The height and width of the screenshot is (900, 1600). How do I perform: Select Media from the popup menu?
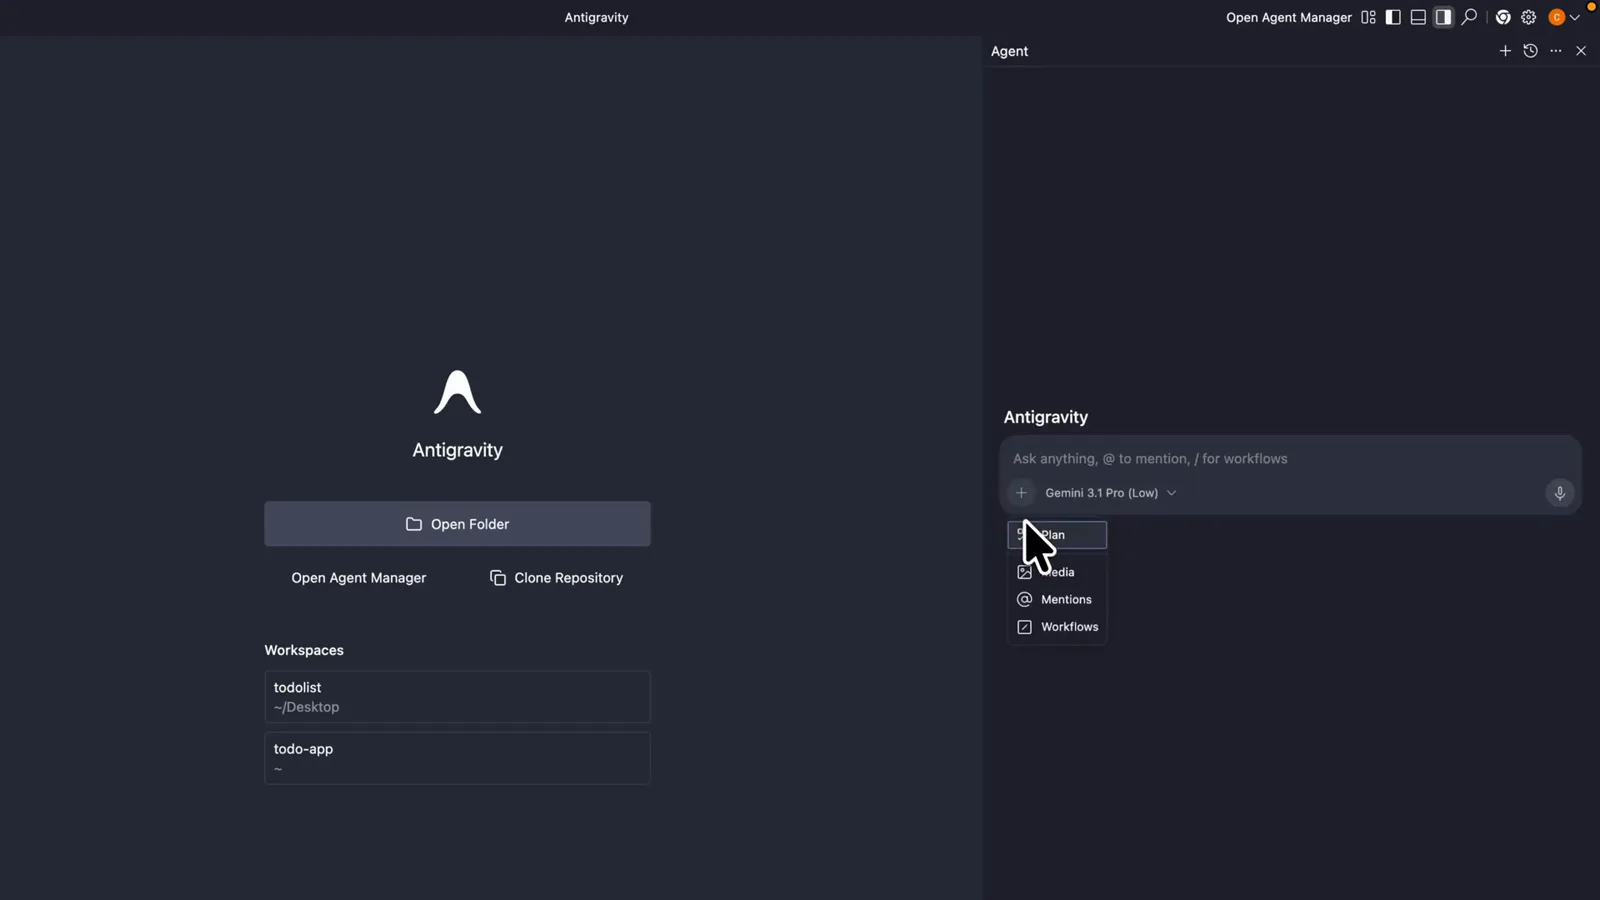[1057, 572]
